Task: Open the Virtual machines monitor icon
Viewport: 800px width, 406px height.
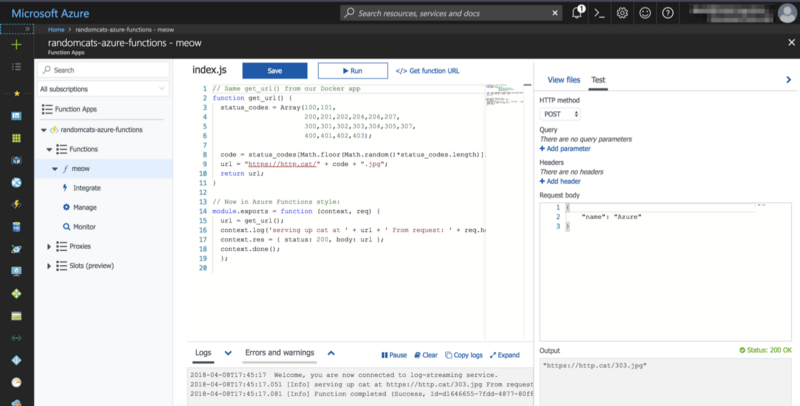Action: (16, 271)
